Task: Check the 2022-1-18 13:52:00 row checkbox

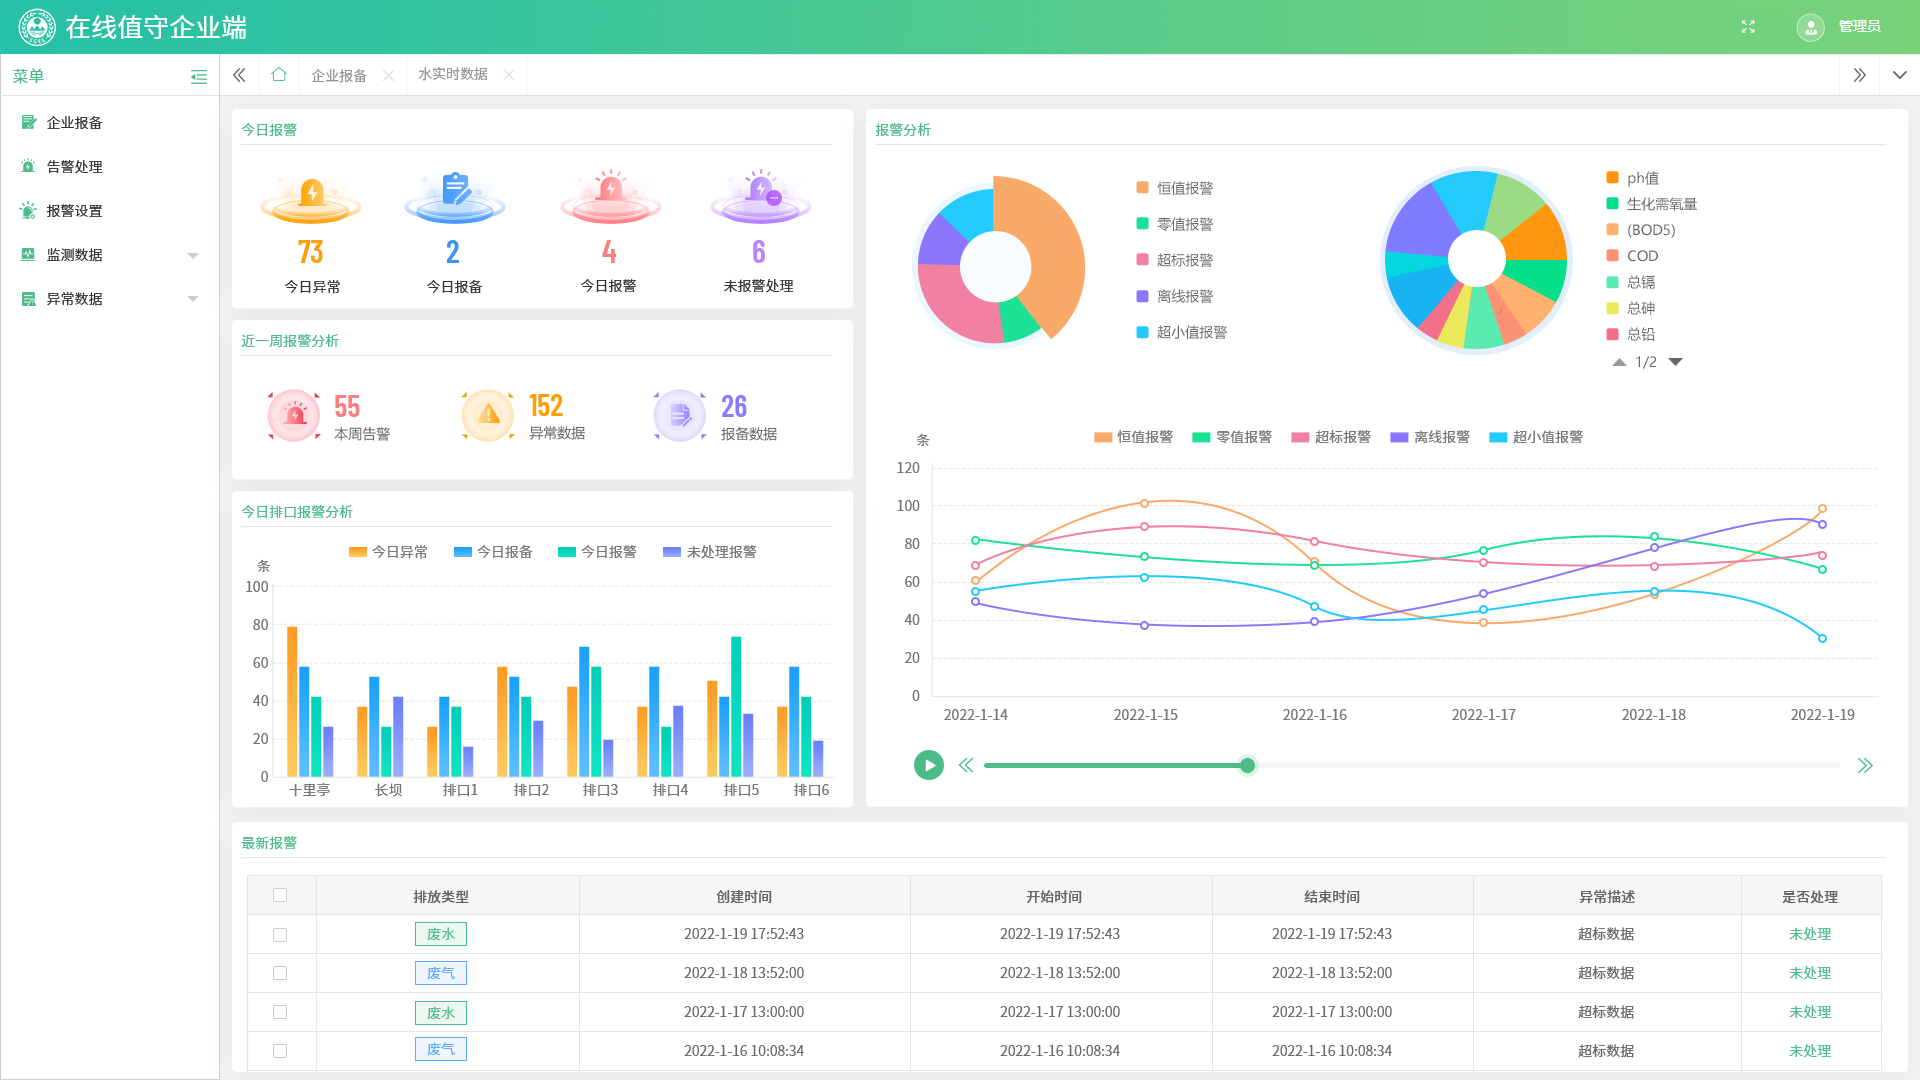Action: click(x=280, y=973)
